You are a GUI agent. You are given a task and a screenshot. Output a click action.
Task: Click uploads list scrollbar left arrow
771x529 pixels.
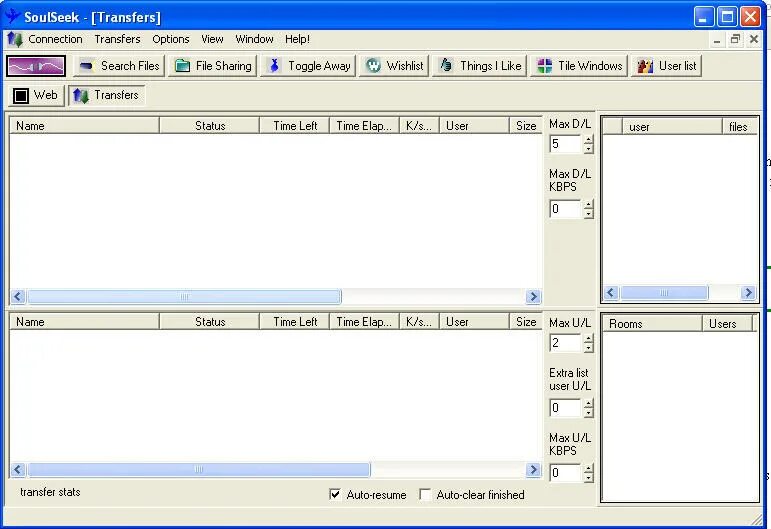coord(18,470)
